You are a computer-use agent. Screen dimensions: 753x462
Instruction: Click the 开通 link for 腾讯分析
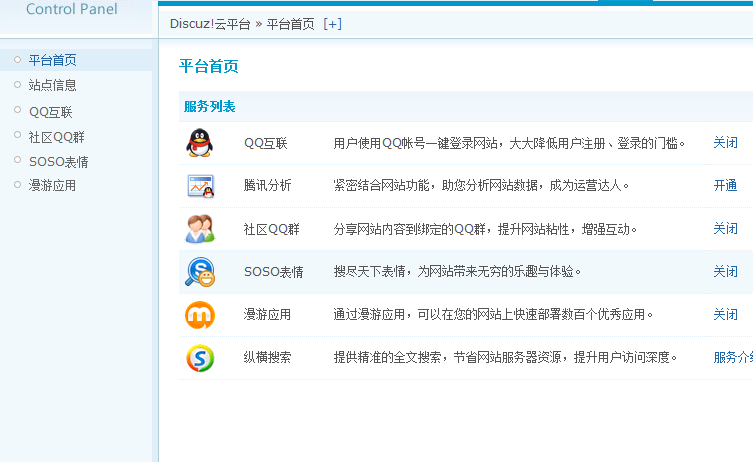[x=725, y=185]
